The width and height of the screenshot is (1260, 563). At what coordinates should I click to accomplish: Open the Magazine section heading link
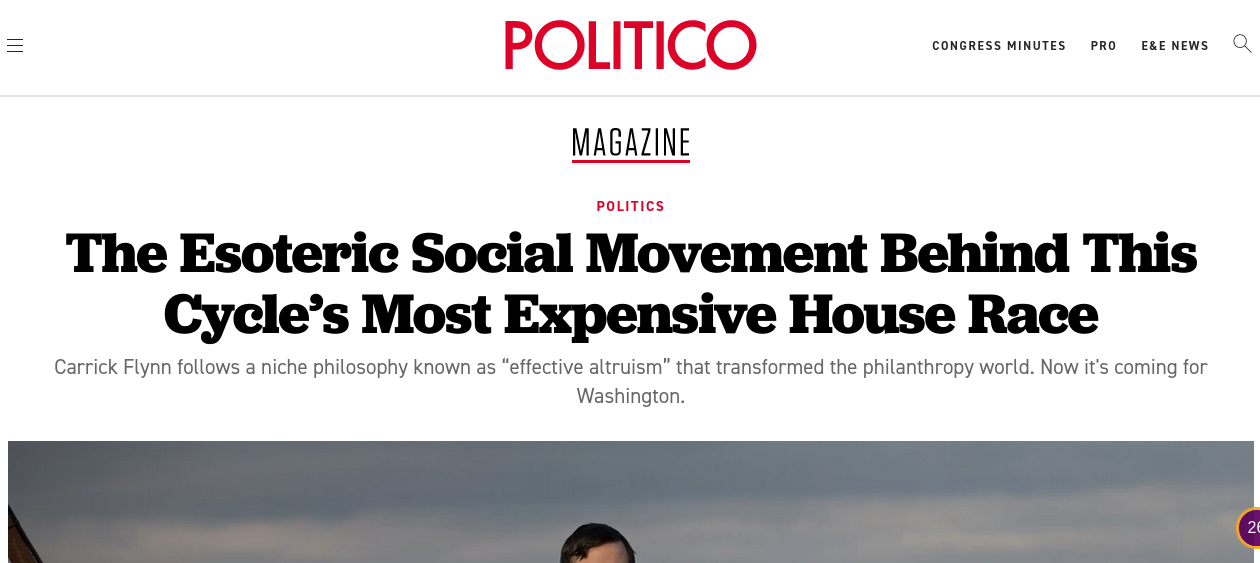point(631,142)
